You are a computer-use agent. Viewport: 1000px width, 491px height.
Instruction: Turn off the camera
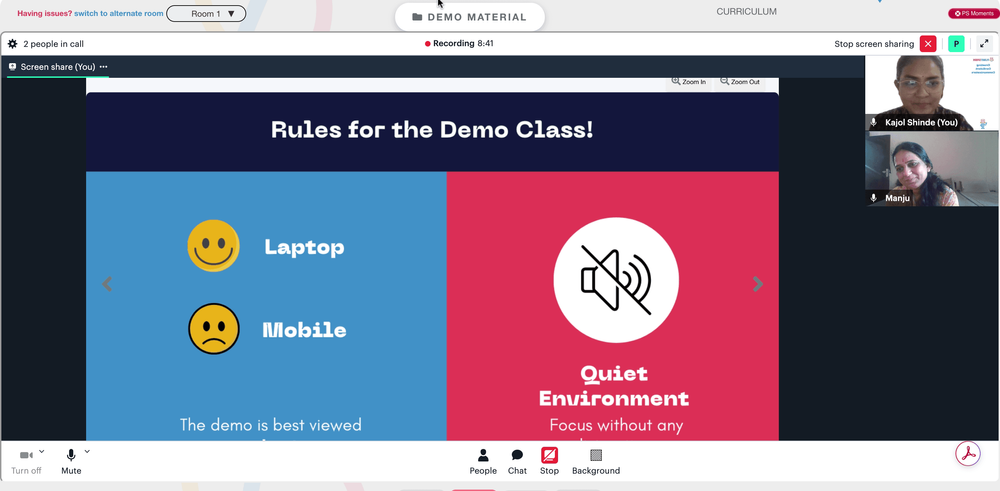coord(26,462)
